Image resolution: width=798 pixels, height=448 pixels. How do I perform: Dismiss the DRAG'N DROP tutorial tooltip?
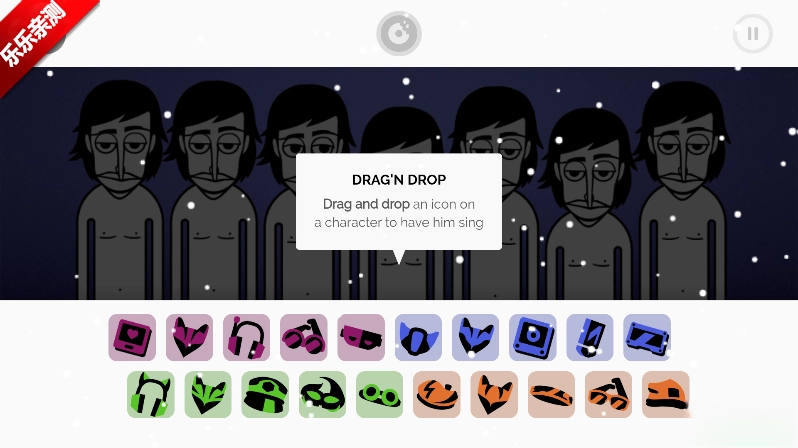tap(399, 202)
